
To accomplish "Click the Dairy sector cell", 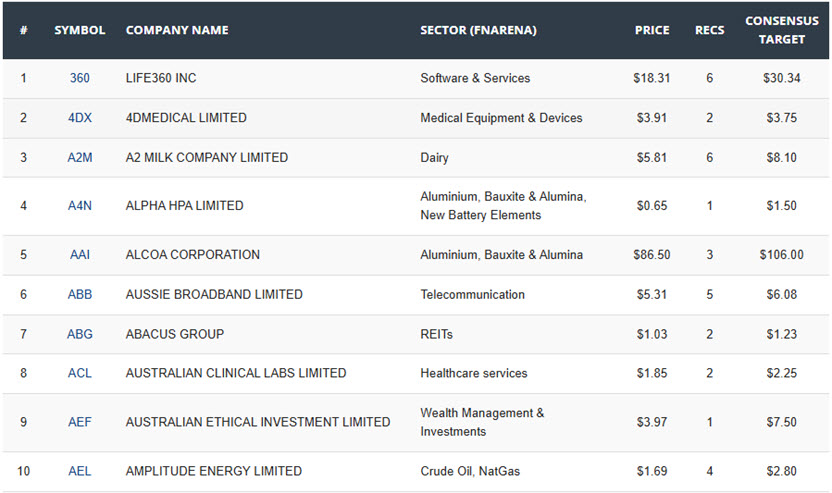I will point(434,158).
